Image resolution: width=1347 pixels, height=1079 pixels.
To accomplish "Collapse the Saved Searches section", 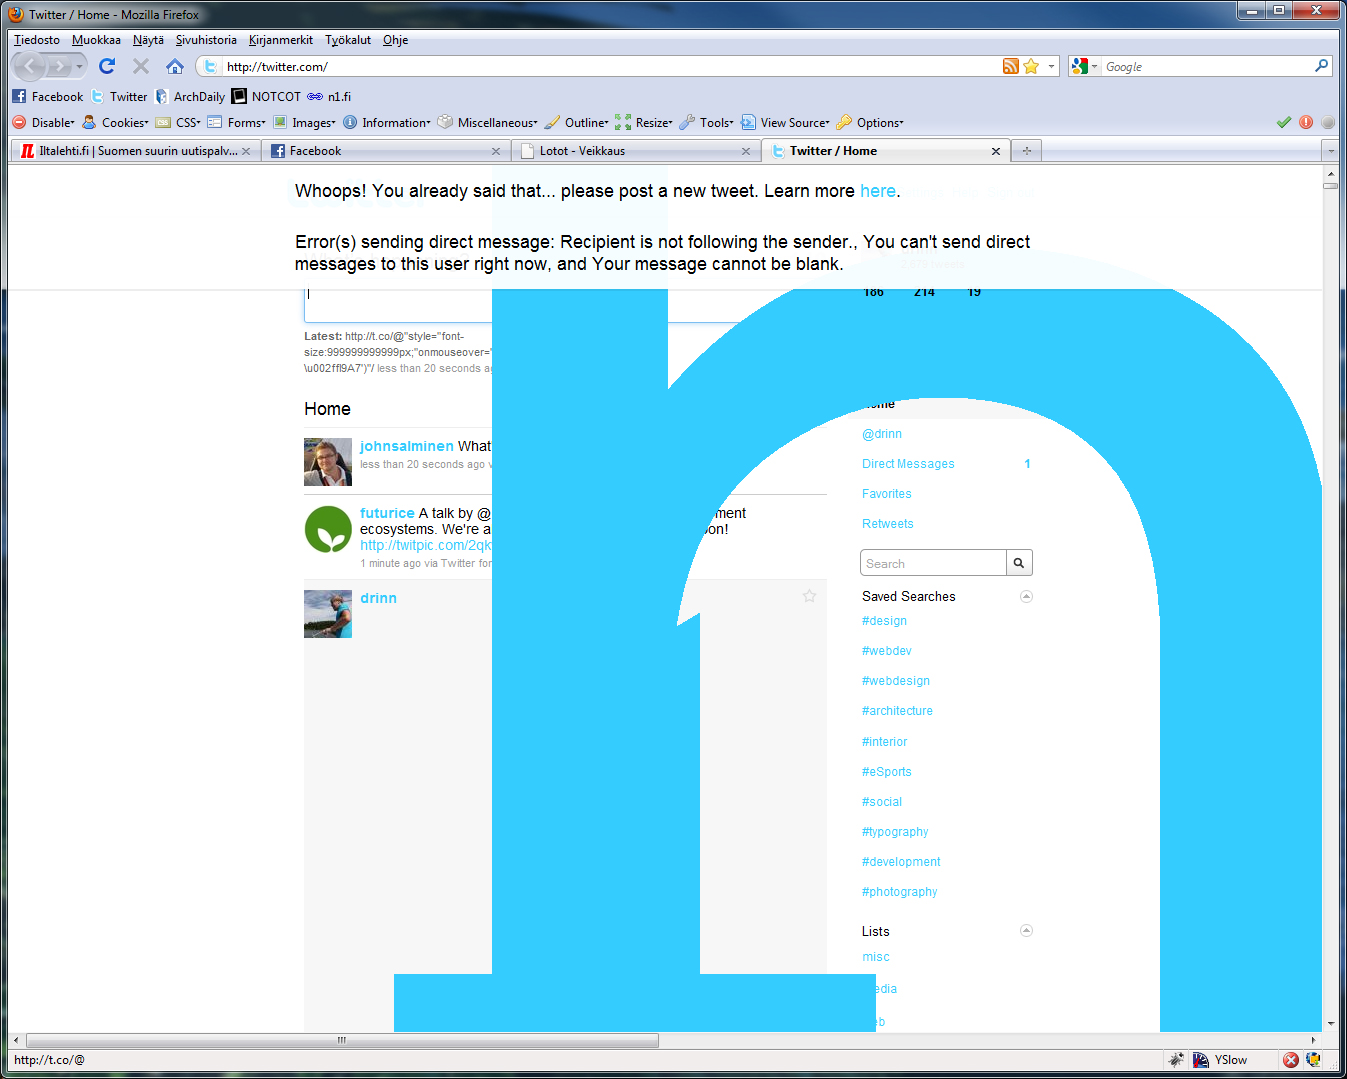I will point(1026,596).
